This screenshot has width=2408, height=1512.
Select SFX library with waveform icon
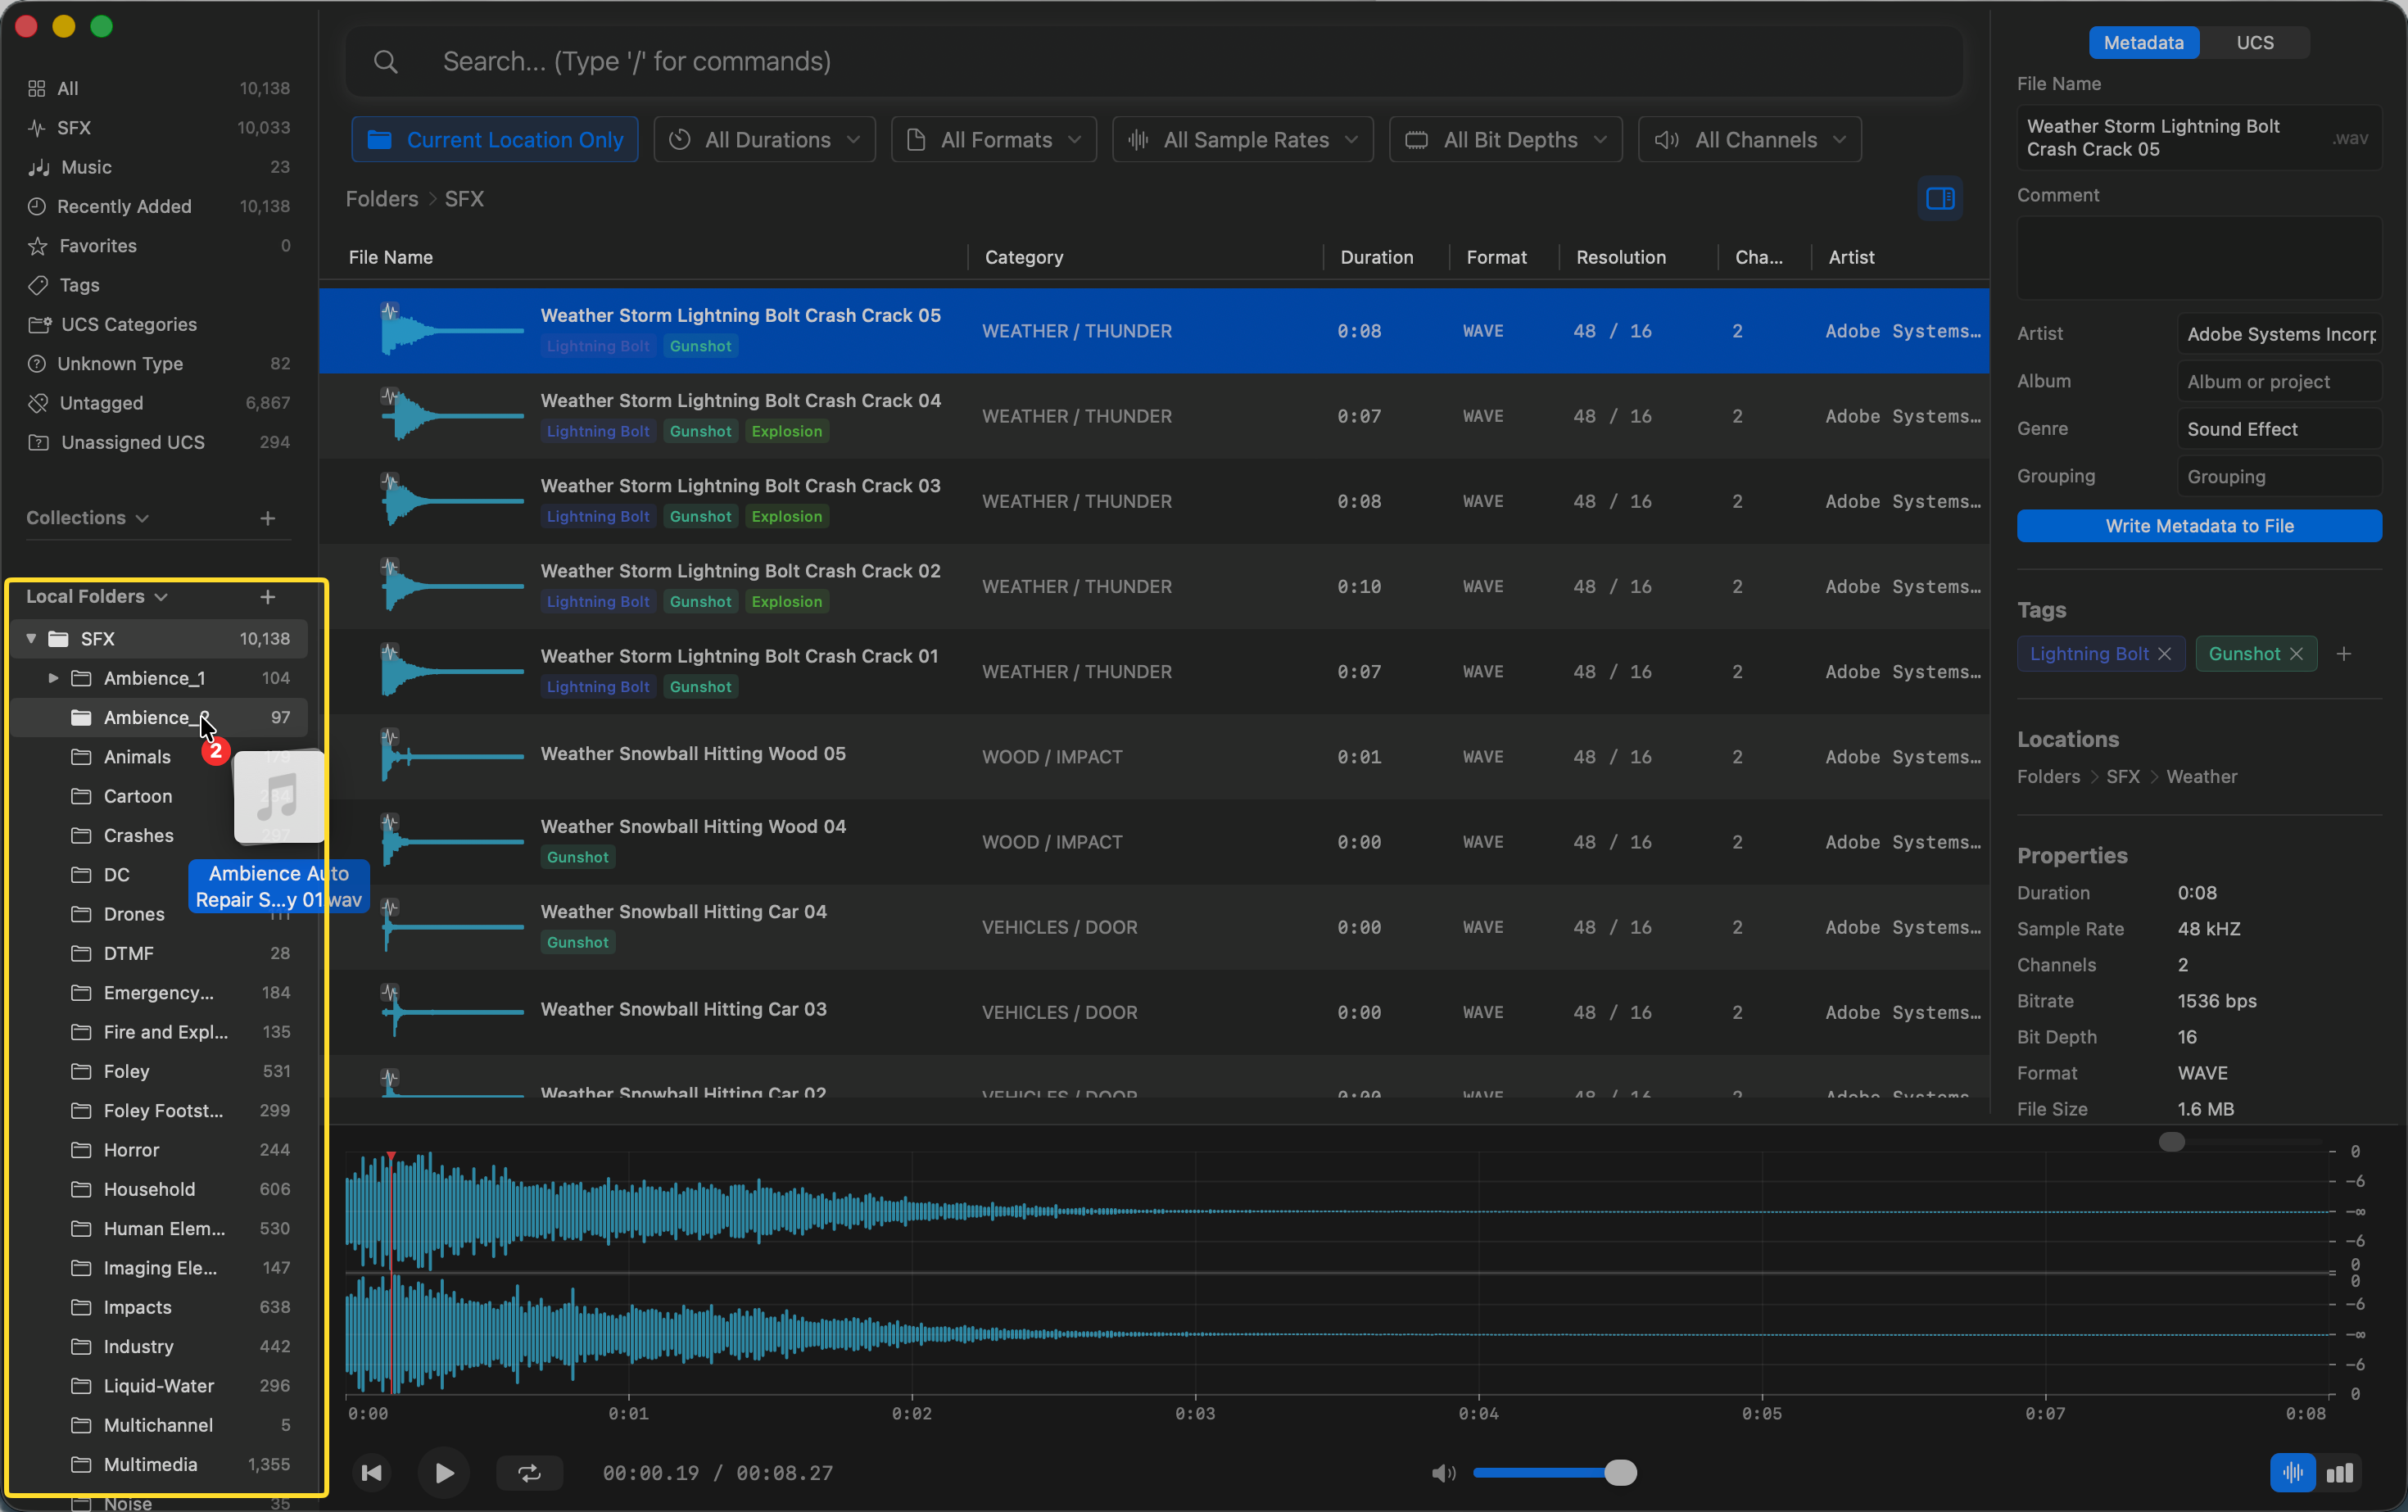[37, 128]
